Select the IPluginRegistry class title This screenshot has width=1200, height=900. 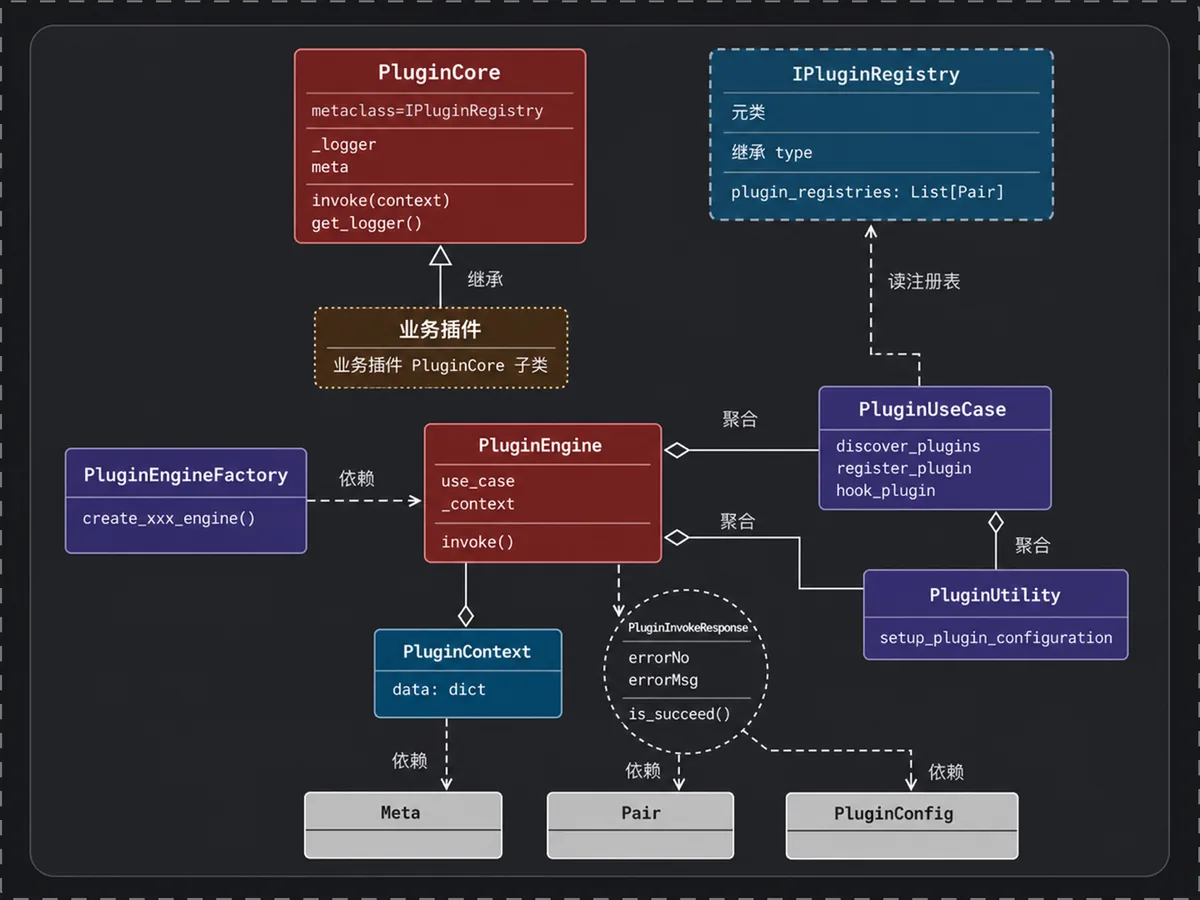click(x=875, y=74)
